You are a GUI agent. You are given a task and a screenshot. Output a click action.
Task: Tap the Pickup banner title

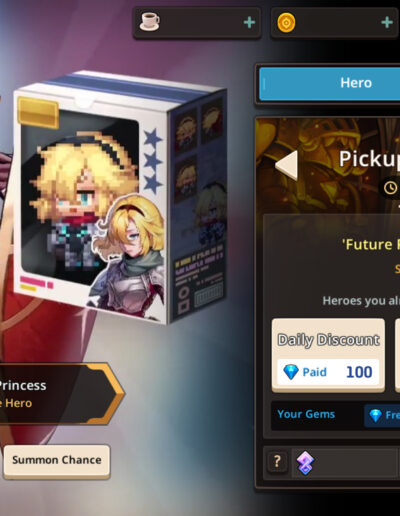tap(369, 159)
